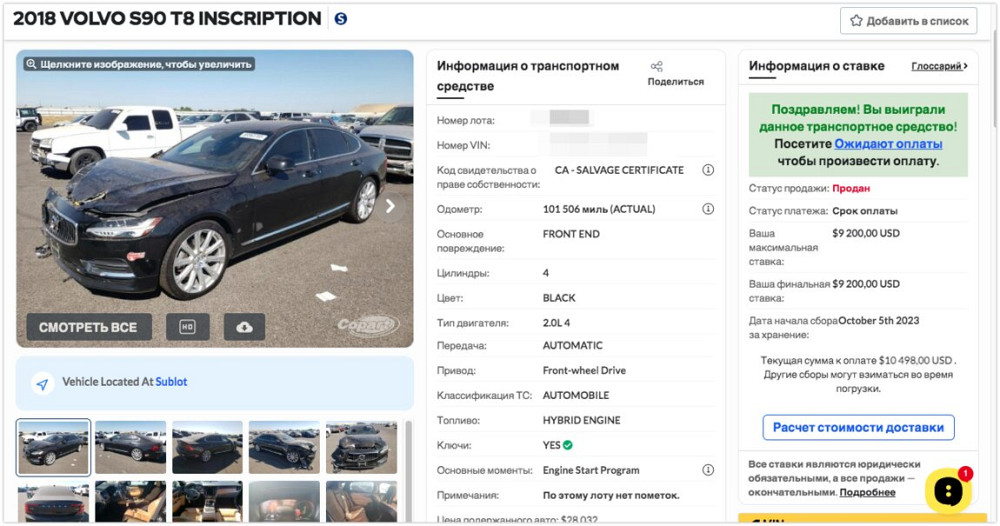Click the info icon beside salvage certificate

click(x=708, y=170)
